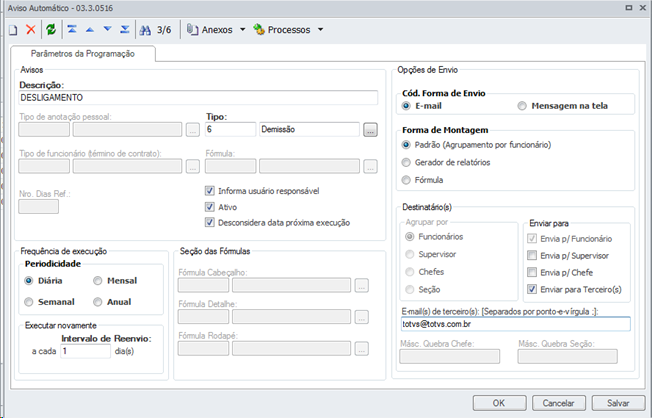The image size is (652, 418).
Task: Toggle the Ativo checkbox
Action: (x=210, y=207)
